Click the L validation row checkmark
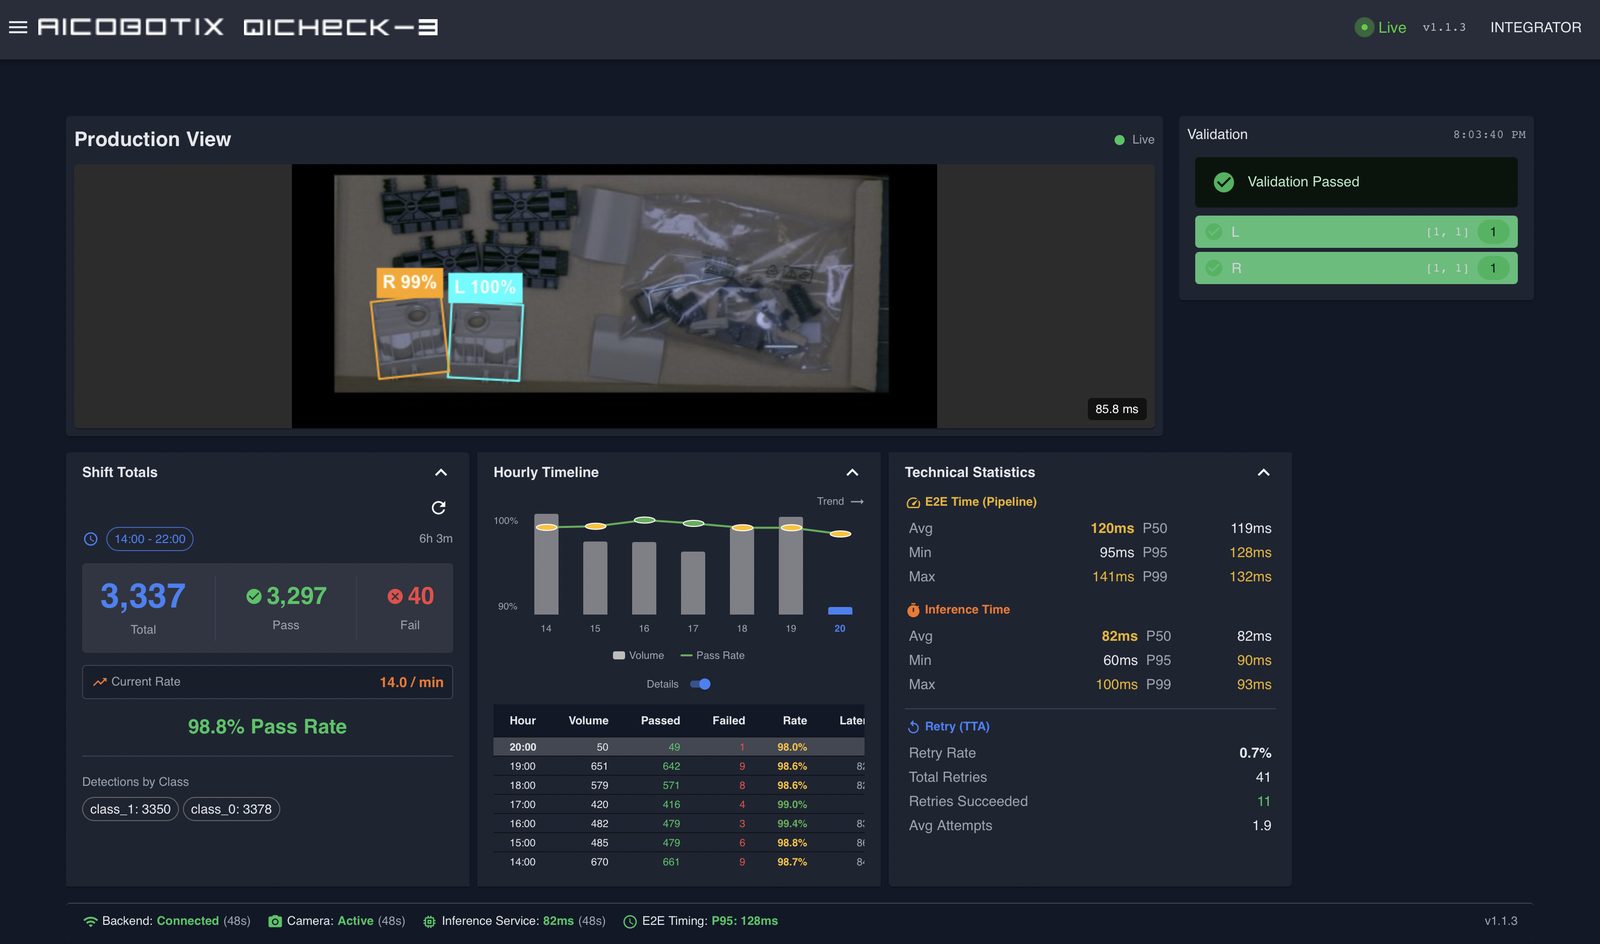 [1213, 232]
